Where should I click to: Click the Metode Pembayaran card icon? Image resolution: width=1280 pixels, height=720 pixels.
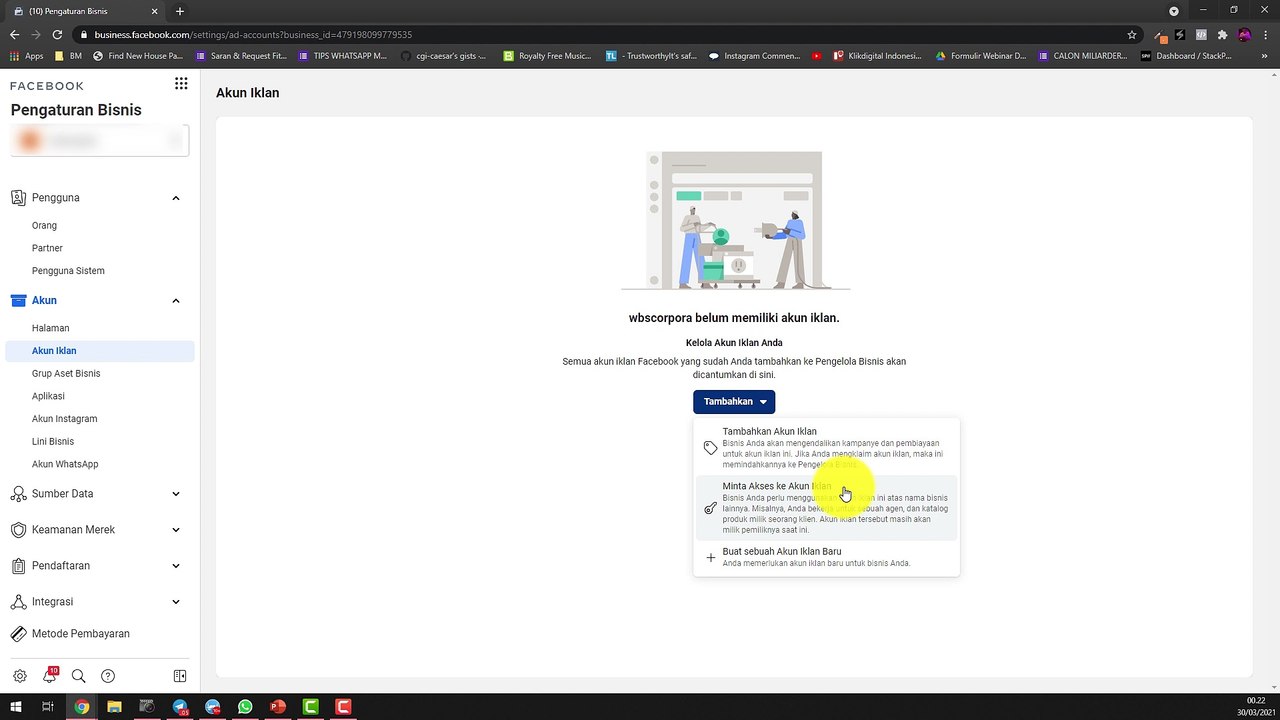[x=18, y=634]
